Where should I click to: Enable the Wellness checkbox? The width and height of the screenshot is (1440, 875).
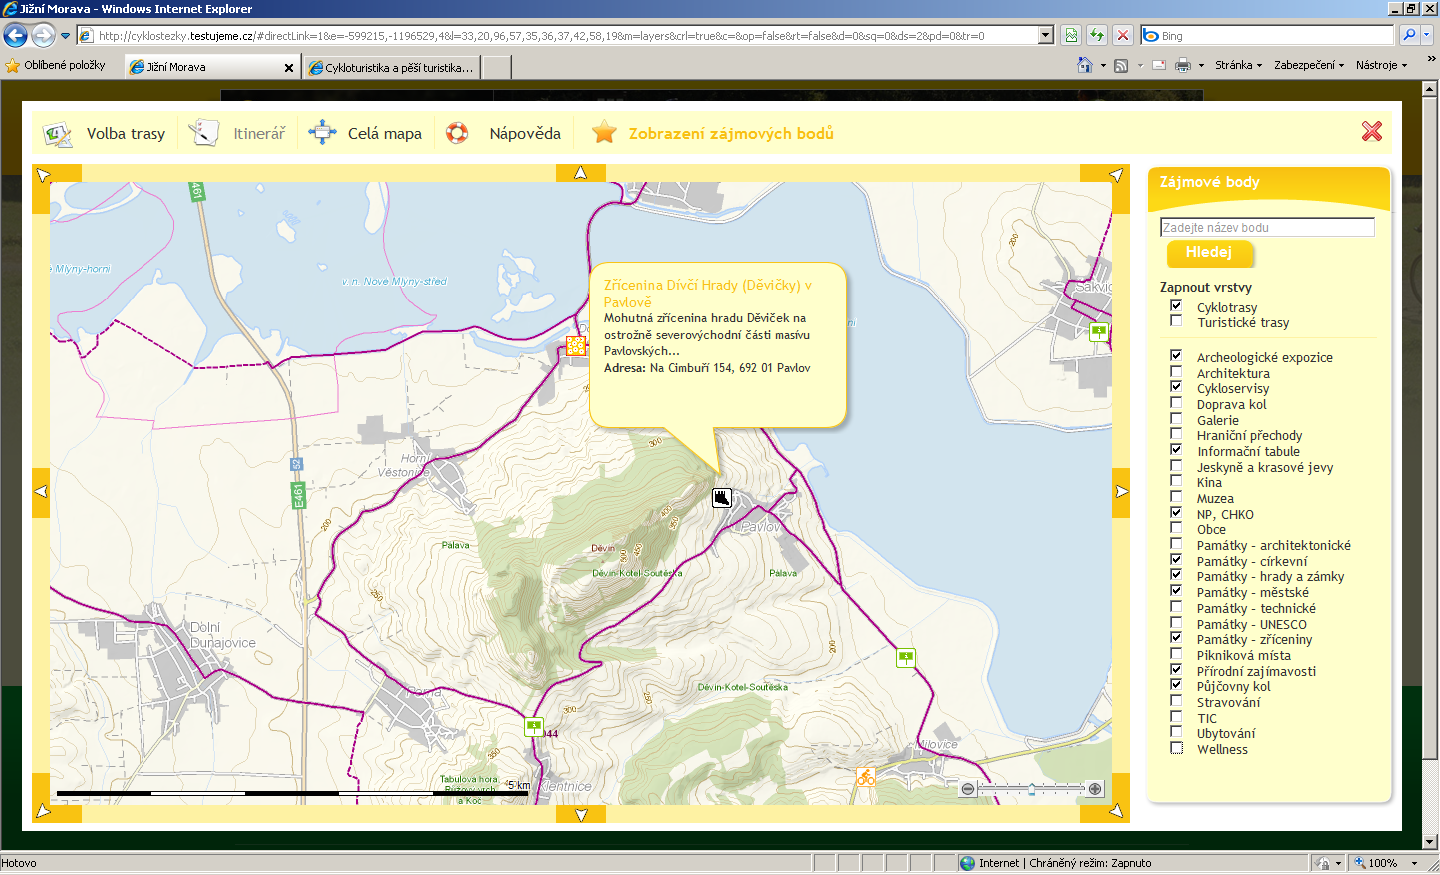click(x=1176, y=748)
